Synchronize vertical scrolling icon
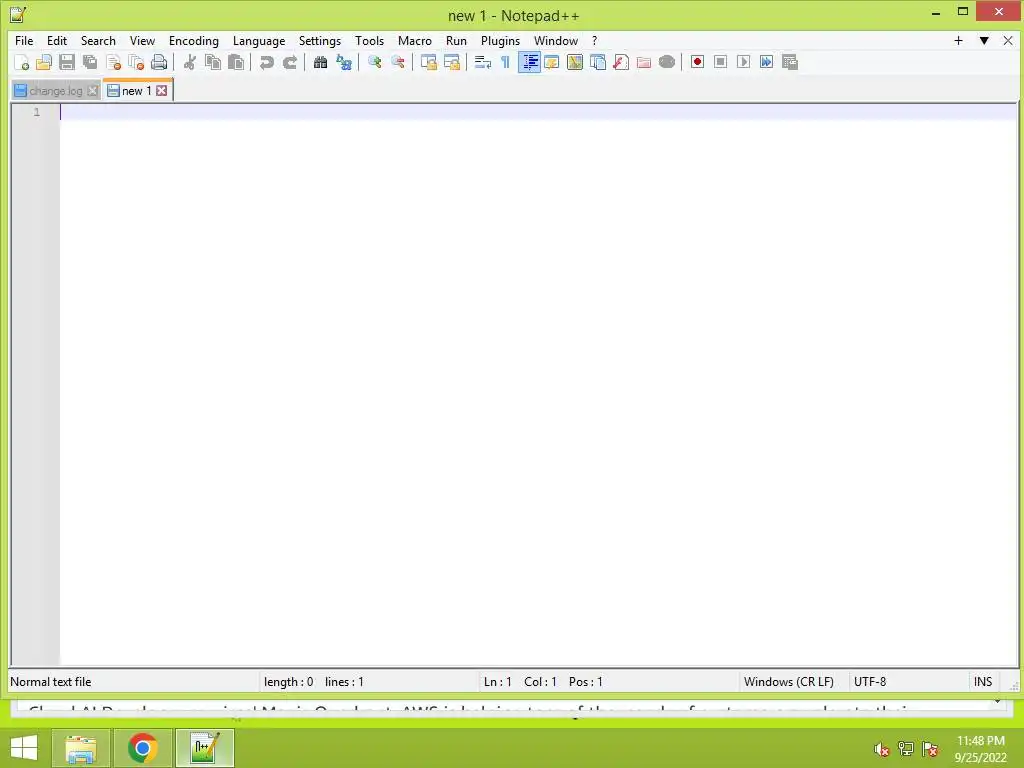The height and width of the screenshot is (768, 1024). click(428, 62)
